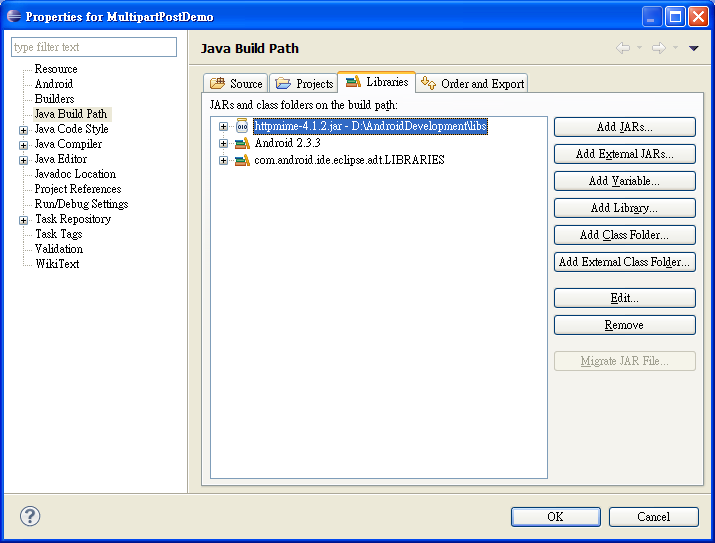Open the back history dropdown arrow
The height and width of the screenshot is (543, 715).
[x=639, y=47]
